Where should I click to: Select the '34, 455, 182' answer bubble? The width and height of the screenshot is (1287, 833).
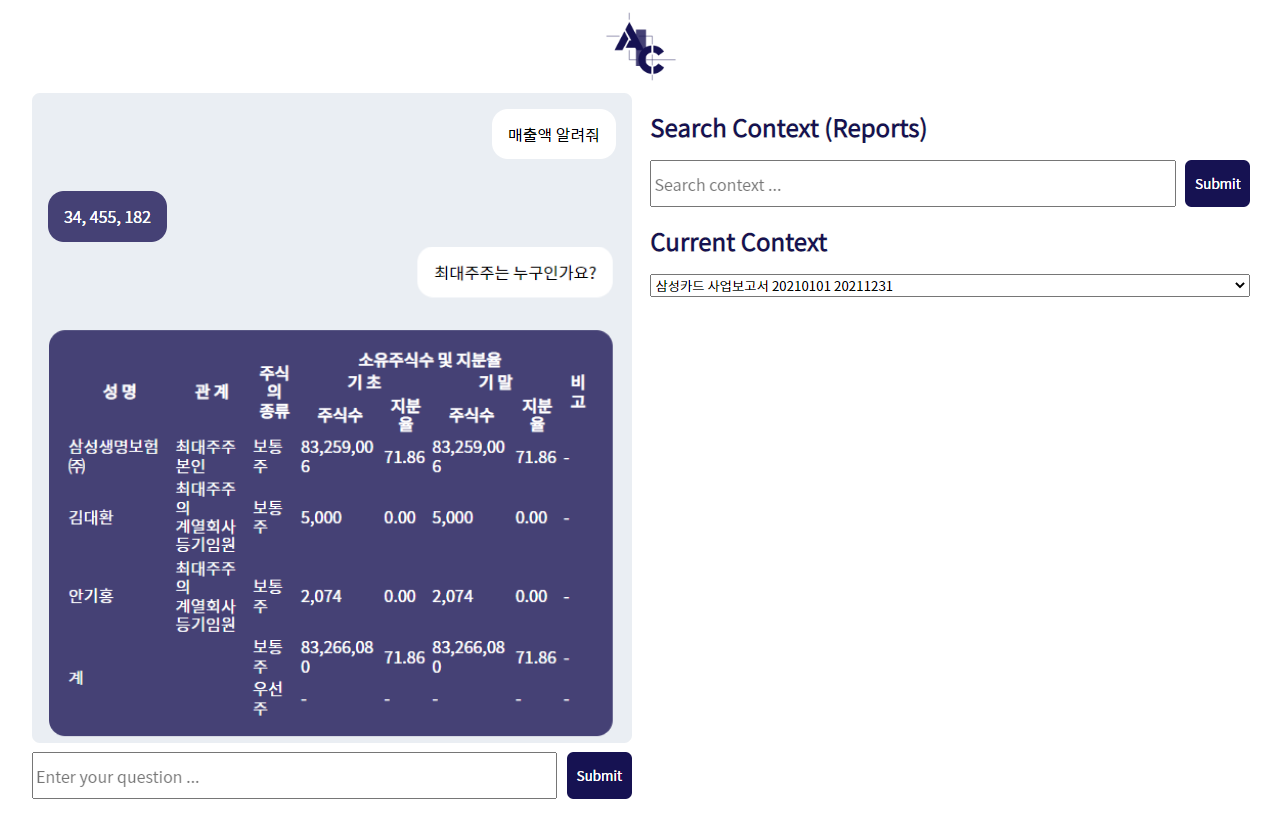point(107,217)
